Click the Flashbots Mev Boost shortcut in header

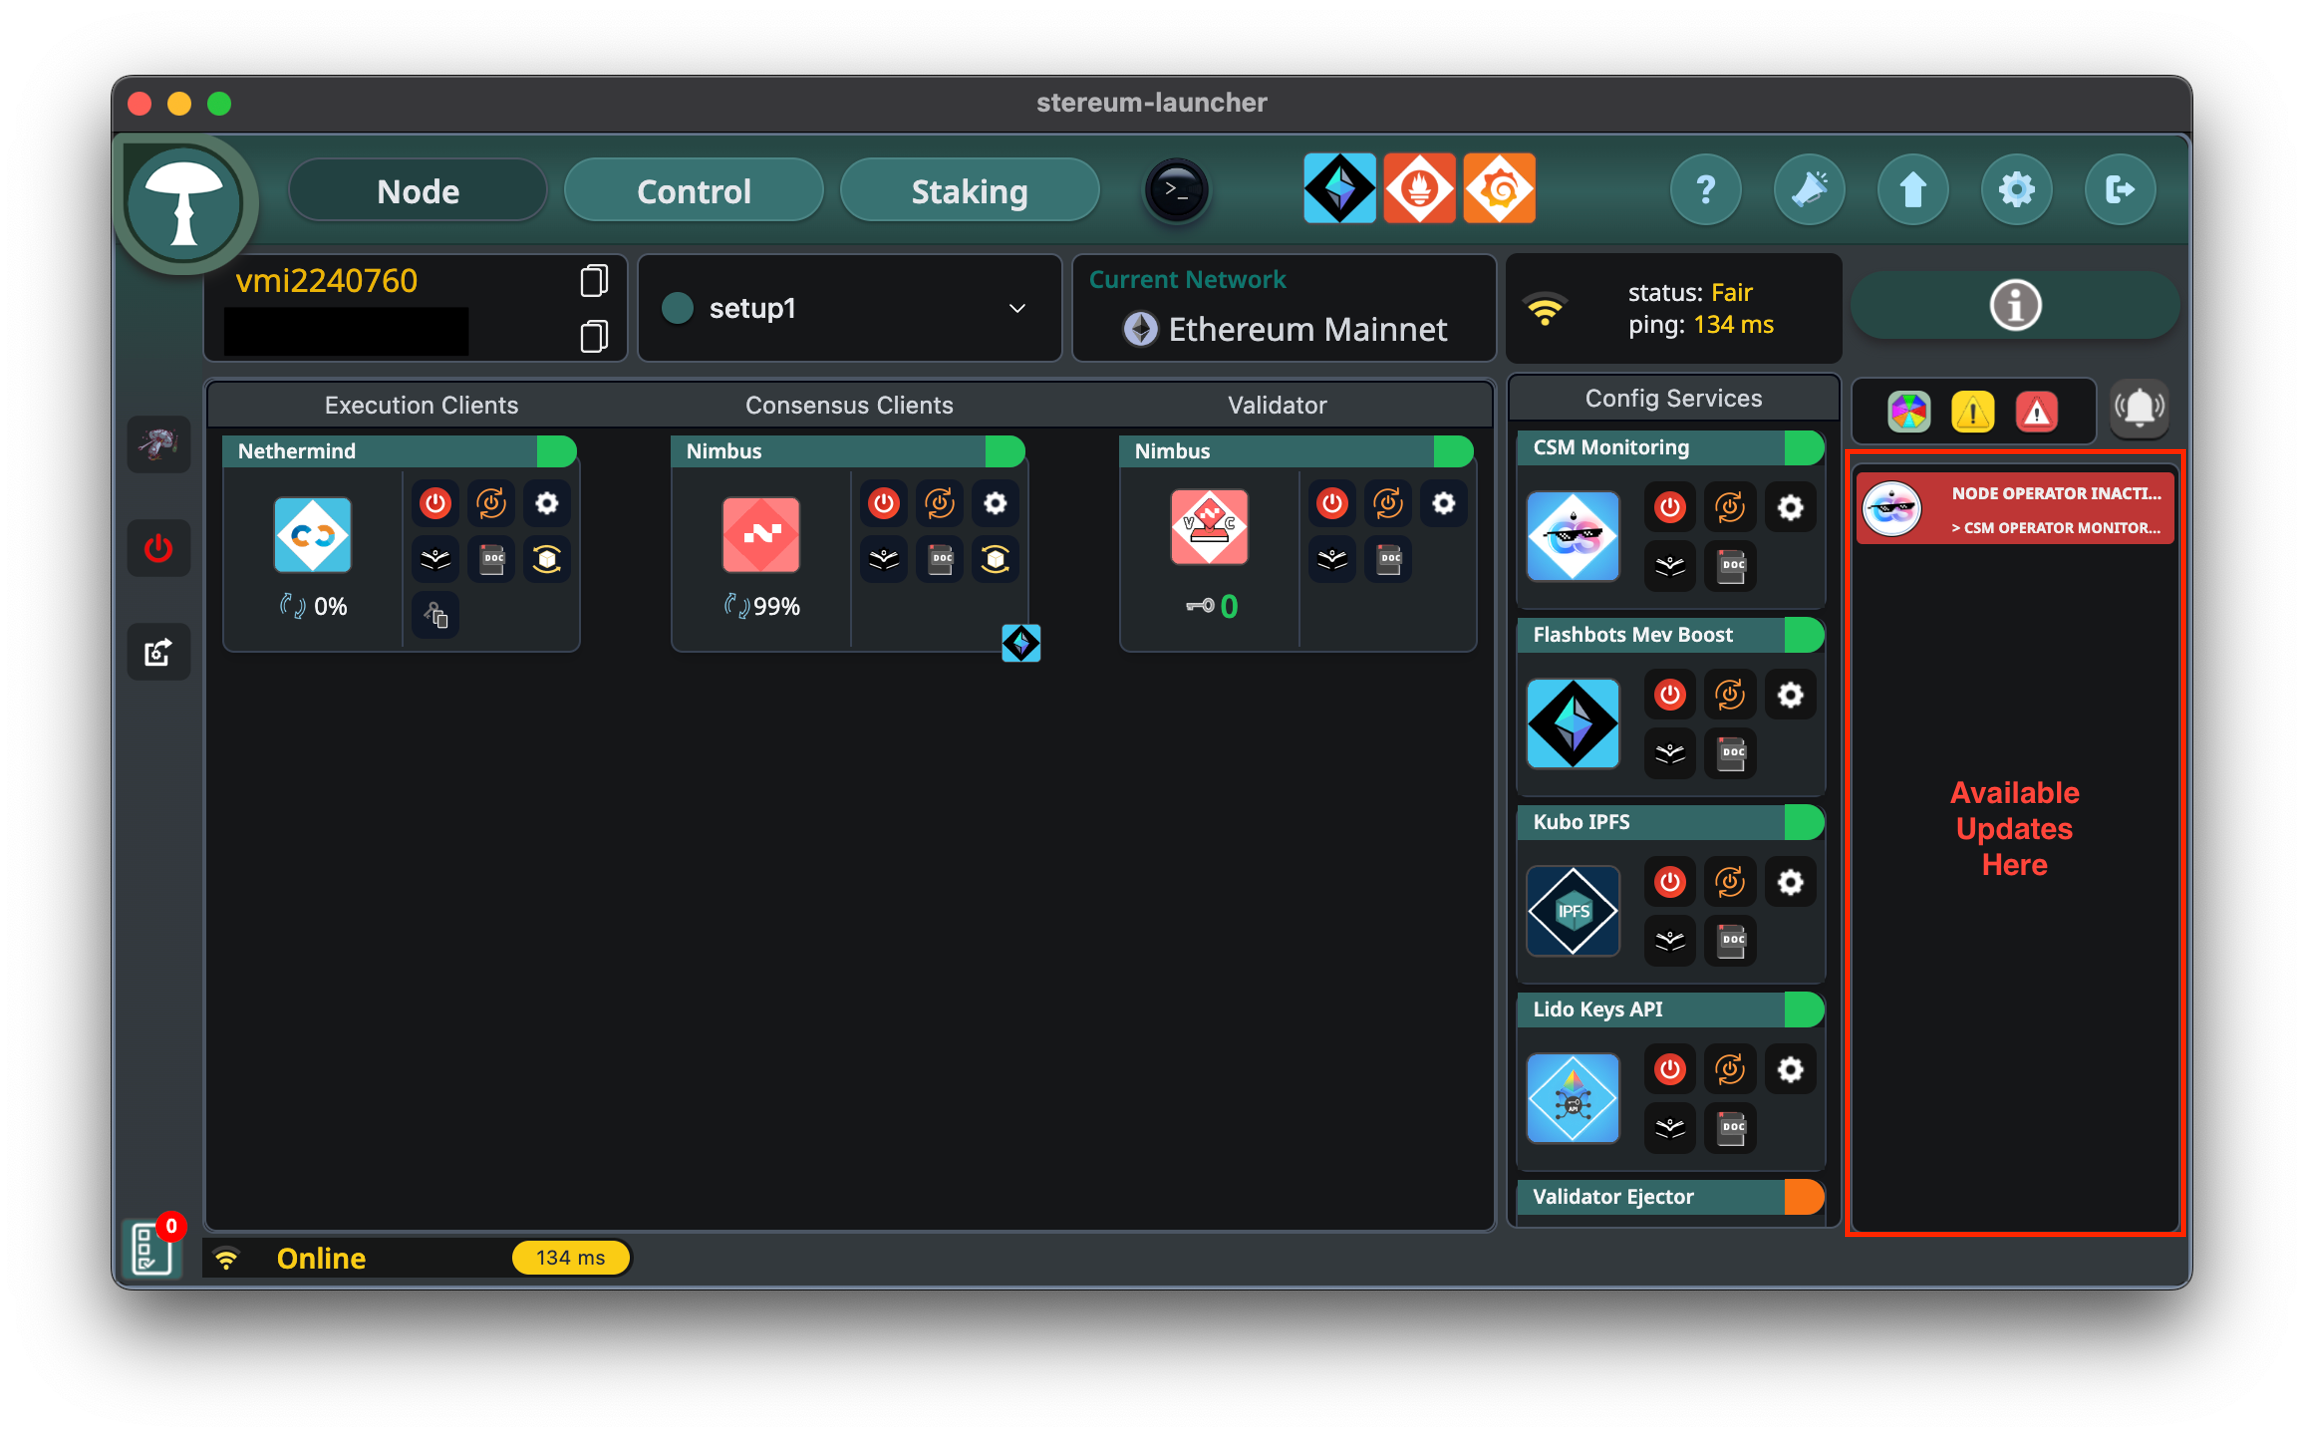click(x=1339, y=188)
